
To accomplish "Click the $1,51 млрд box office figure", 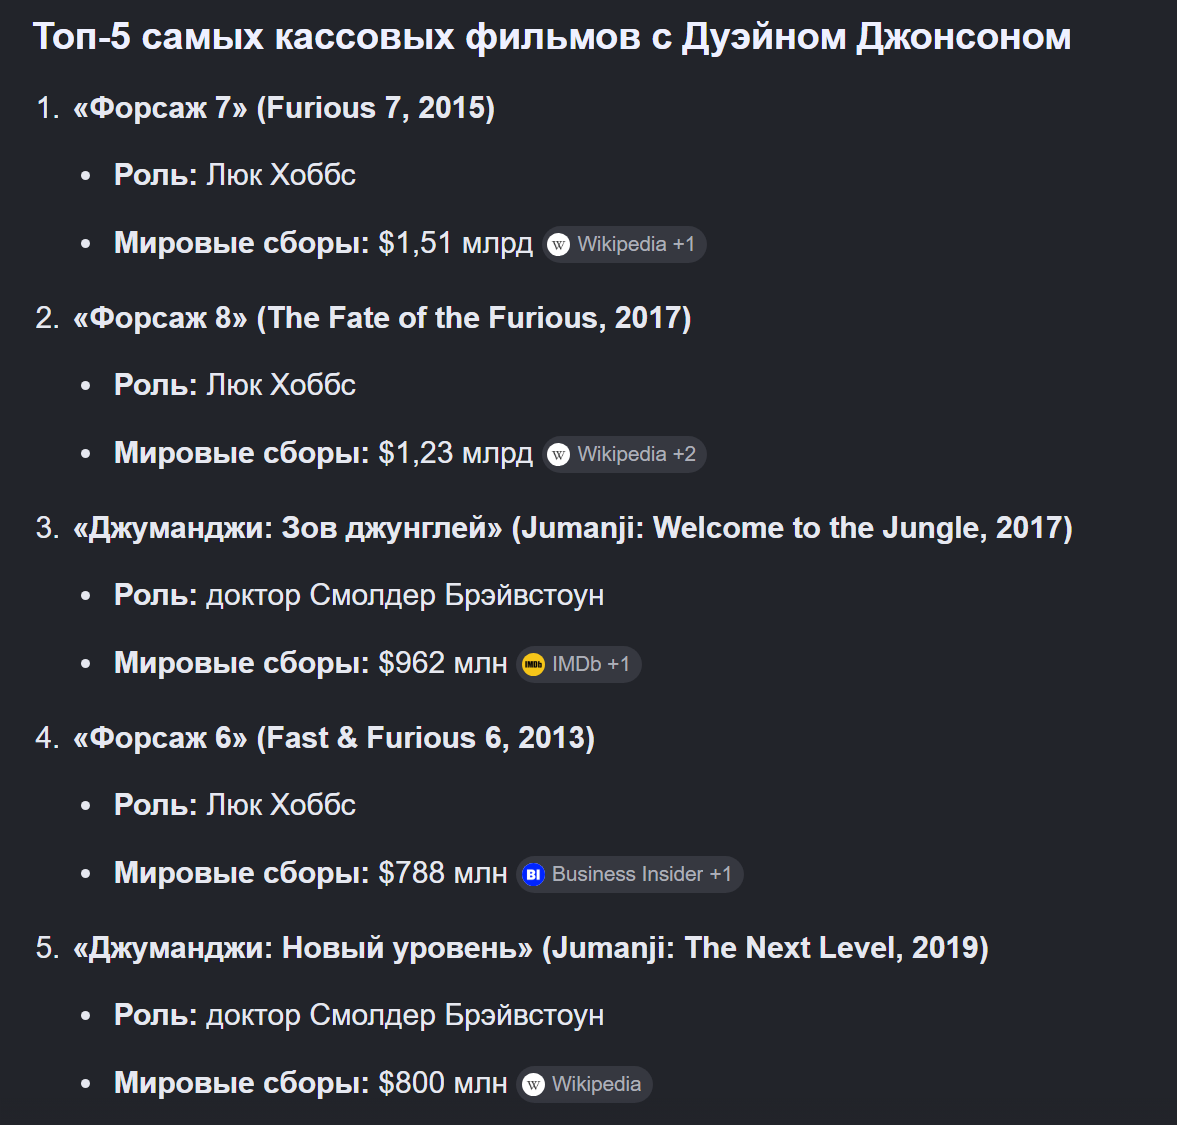I will point(456,244).
